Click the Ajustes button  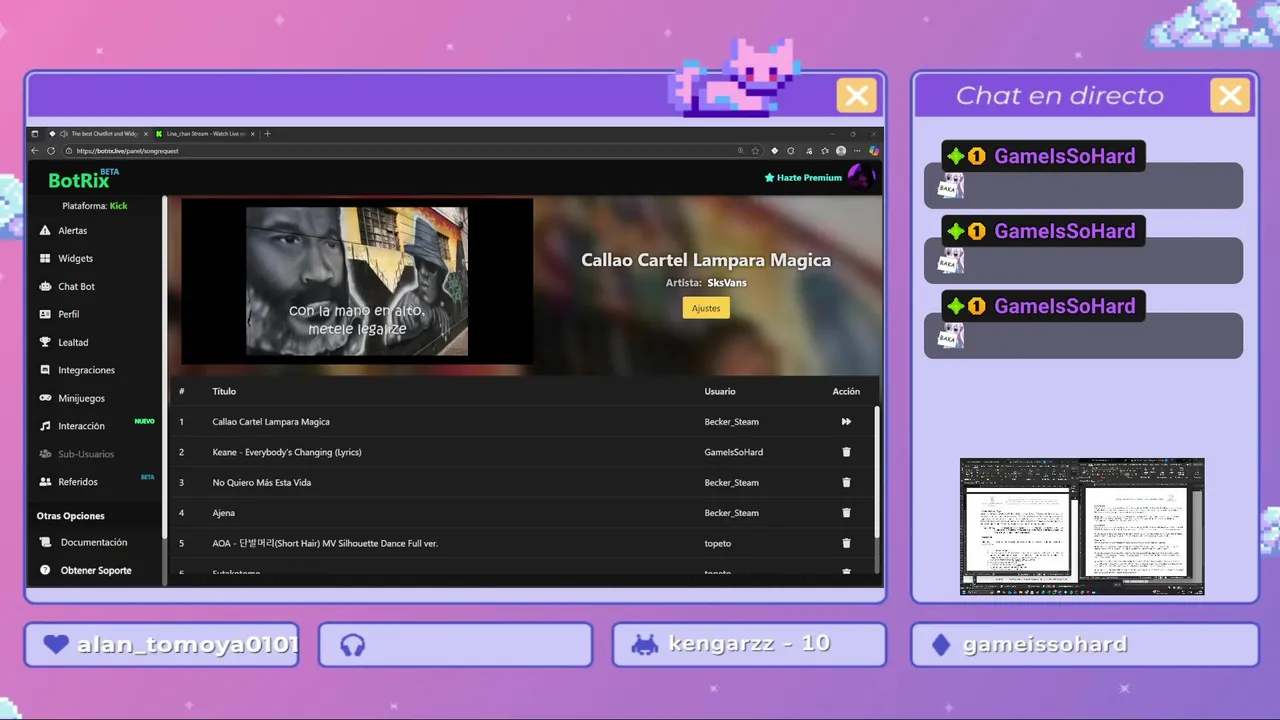[706, 308]
